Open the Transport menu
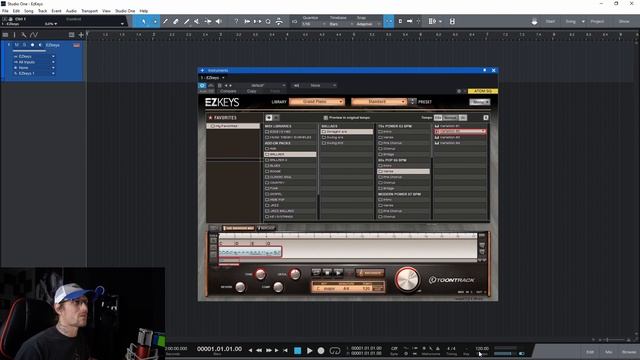This screenshot has height=360, width=640. [89, 11]
